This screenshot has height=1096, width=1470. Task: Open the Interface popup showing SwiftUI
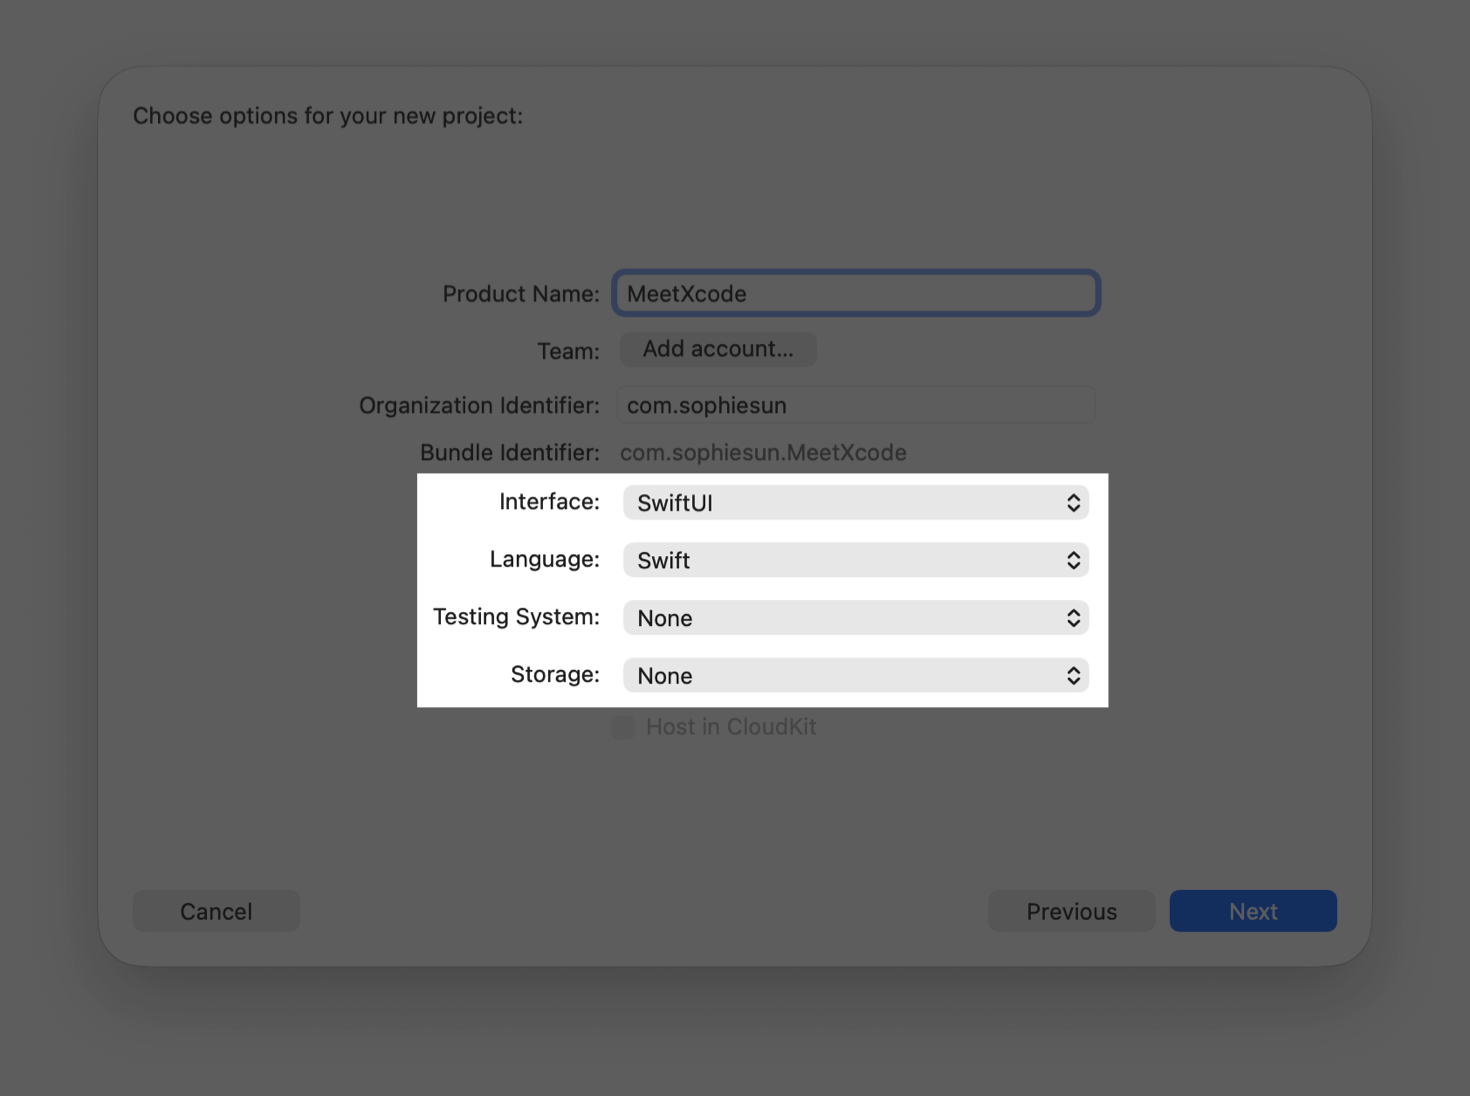point(855,502)
